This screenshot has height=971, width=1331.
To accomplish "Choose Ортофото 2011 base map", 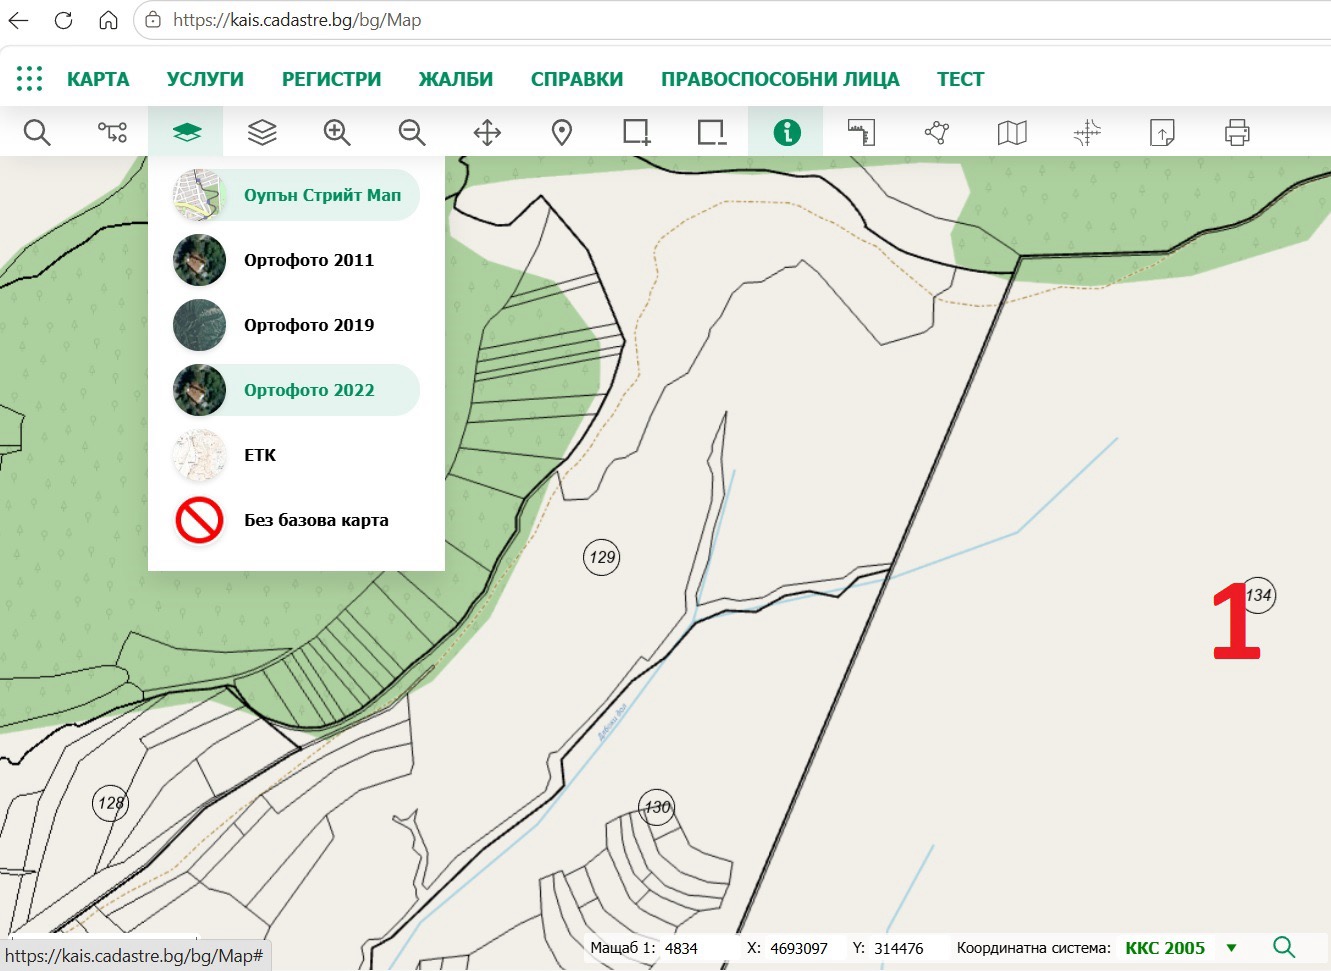I will 296,260.
